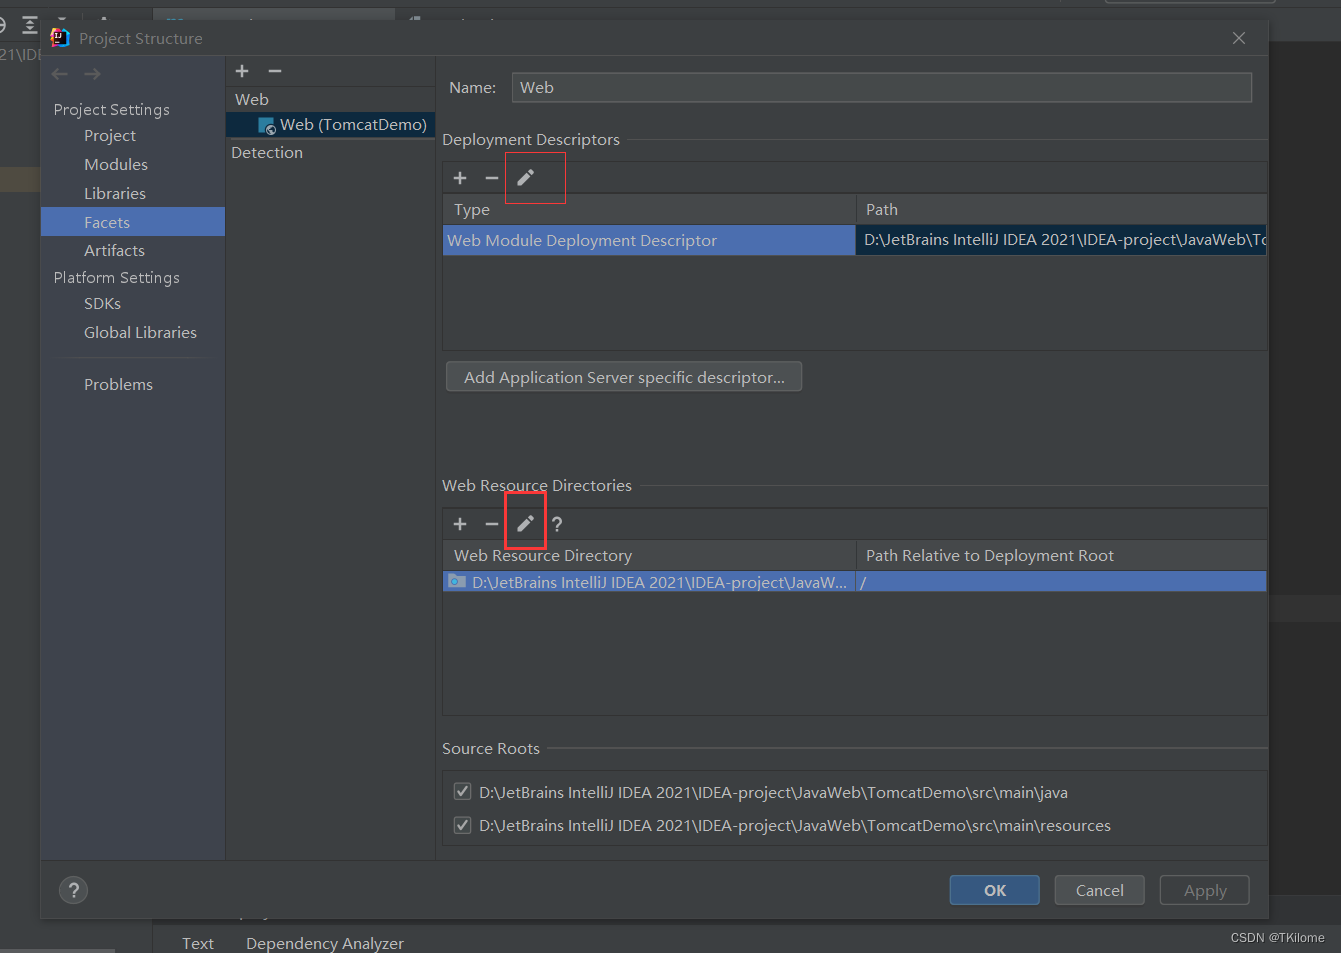Click the Cancel button
Viewport: 1341px width, 953px height.
pos(1100,890)
